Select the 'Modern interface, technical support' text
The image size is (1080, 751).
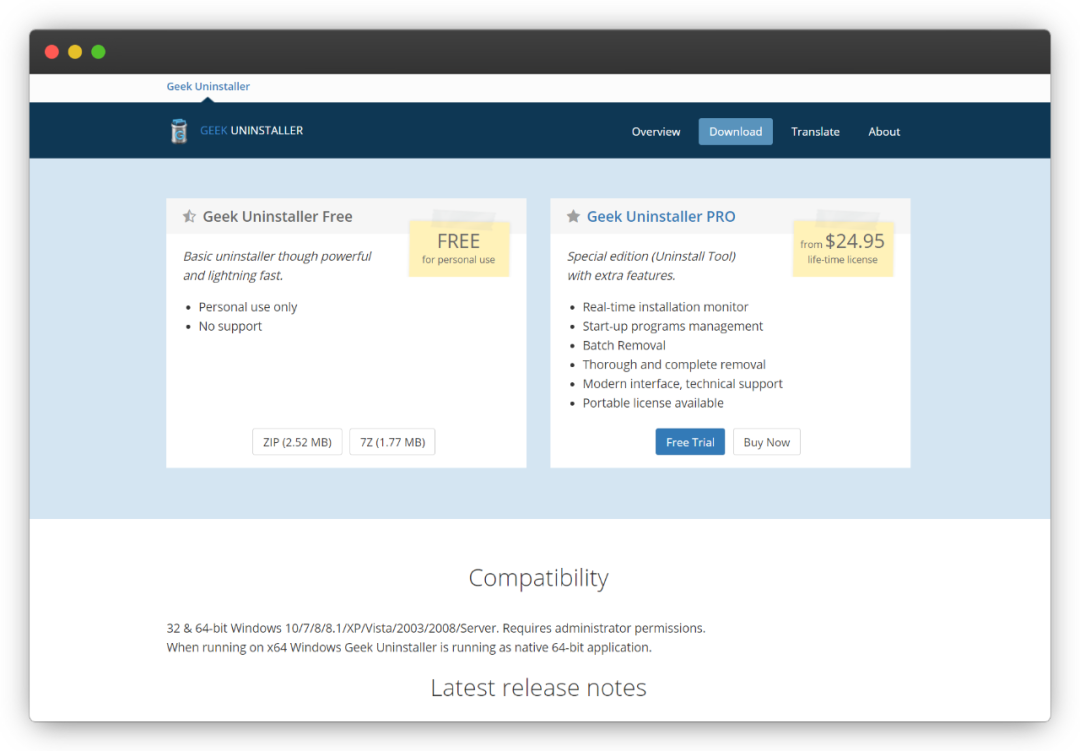683,384
